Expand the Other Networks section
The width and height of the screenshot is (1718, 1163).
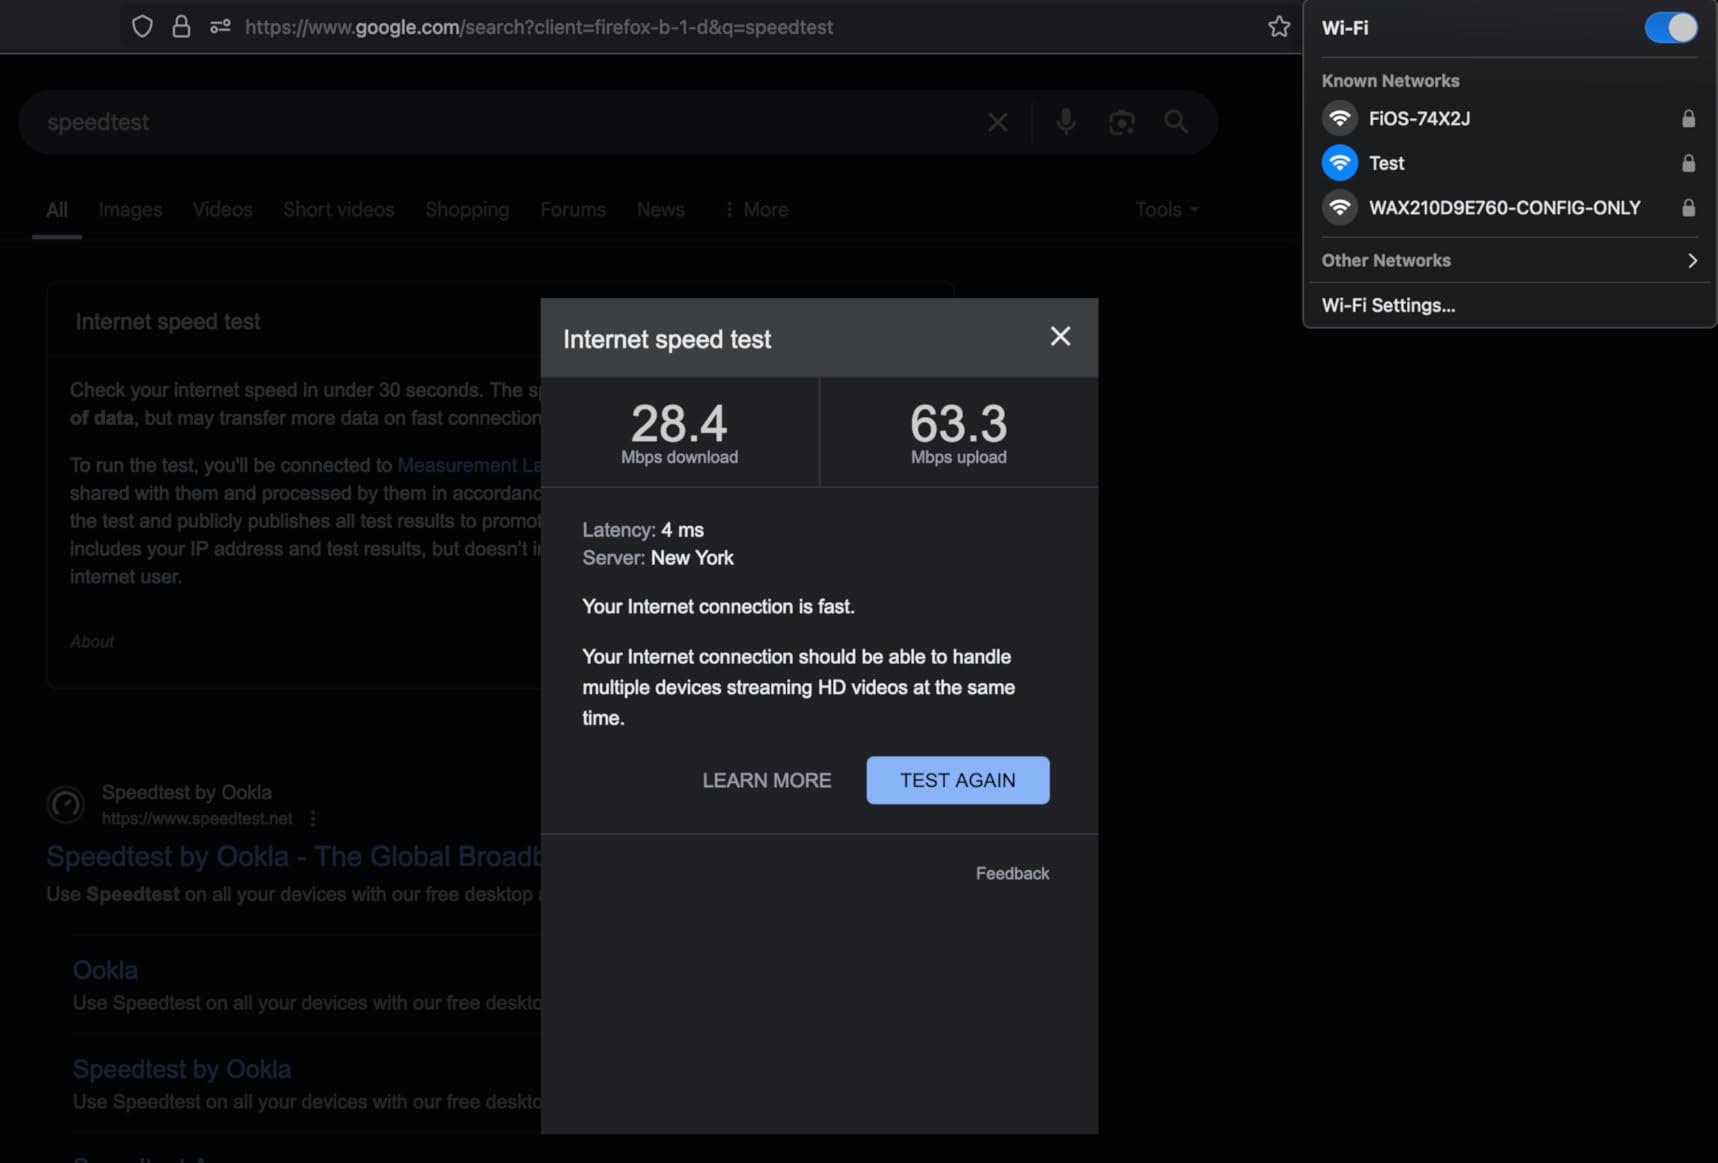pyautogui.click(x=1509, y=260)
